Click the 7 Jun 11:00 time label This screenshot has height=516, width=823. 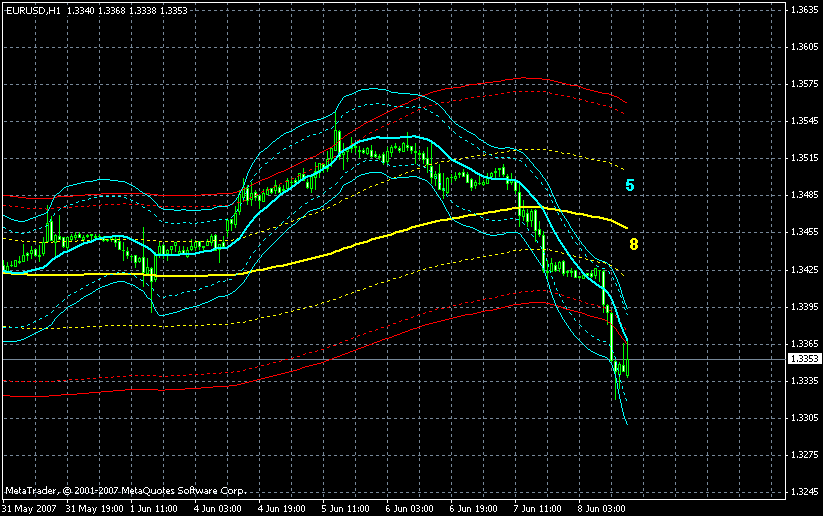[x=537, y=509]
